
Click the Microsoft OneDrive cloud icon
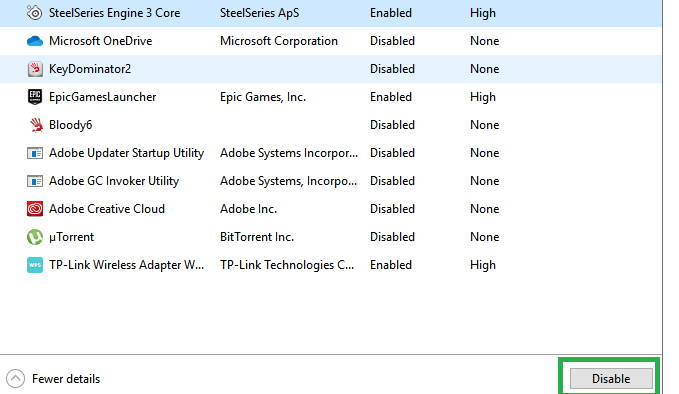coord(35,41)
